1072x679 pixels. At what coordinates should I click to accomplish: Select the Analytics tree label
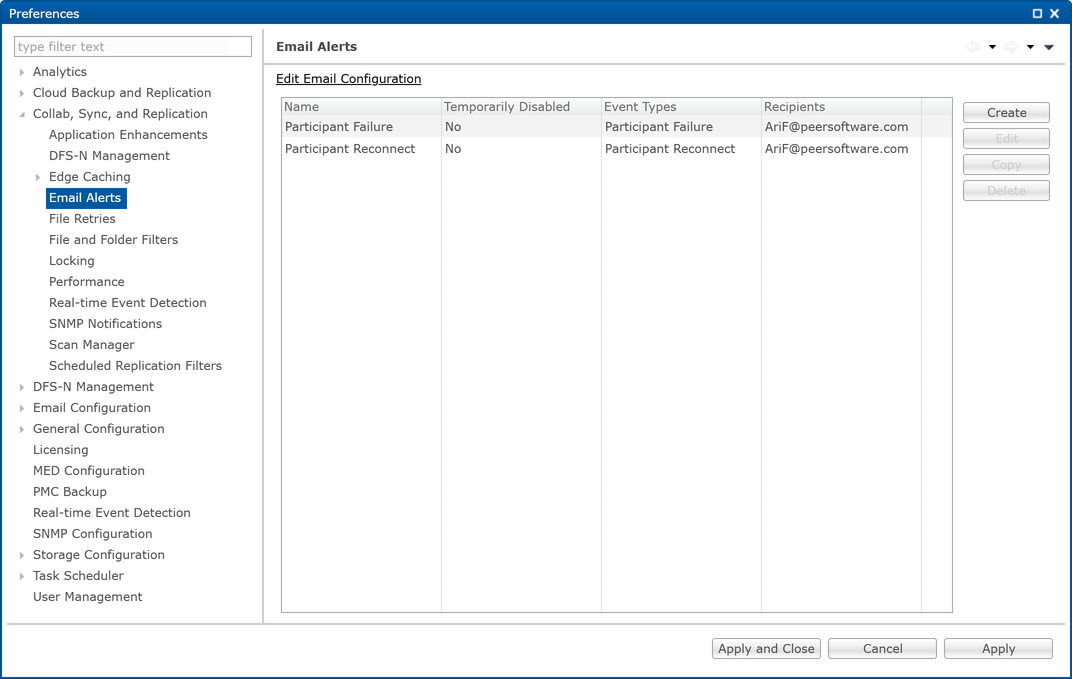click(x=60, y=72)
